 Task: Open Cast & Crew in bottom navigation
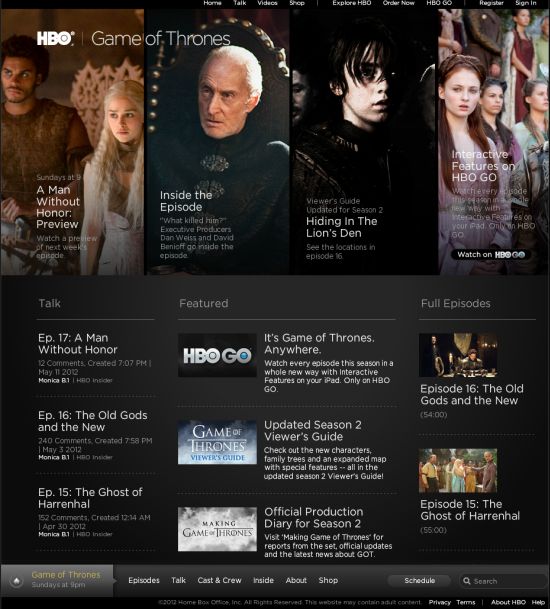click(x=219, y=580)
